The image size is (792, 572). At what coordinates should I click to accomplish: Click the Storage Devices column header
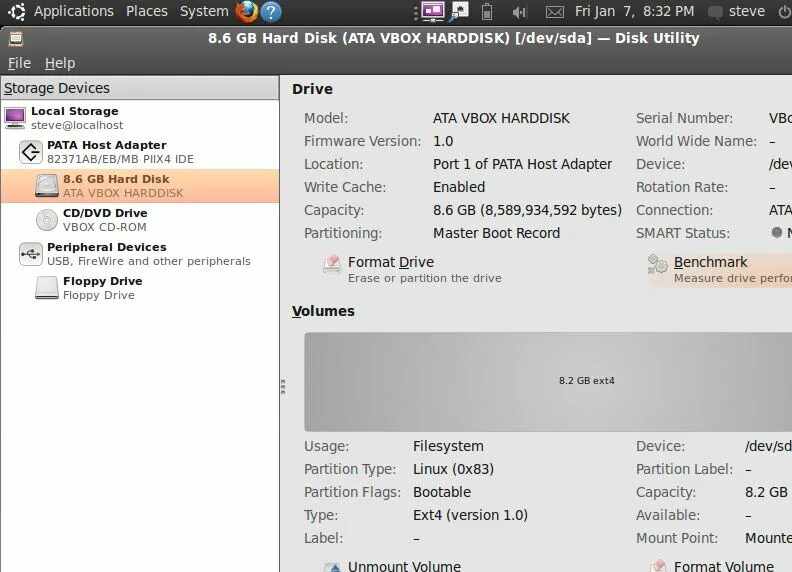tap(140, 88)
